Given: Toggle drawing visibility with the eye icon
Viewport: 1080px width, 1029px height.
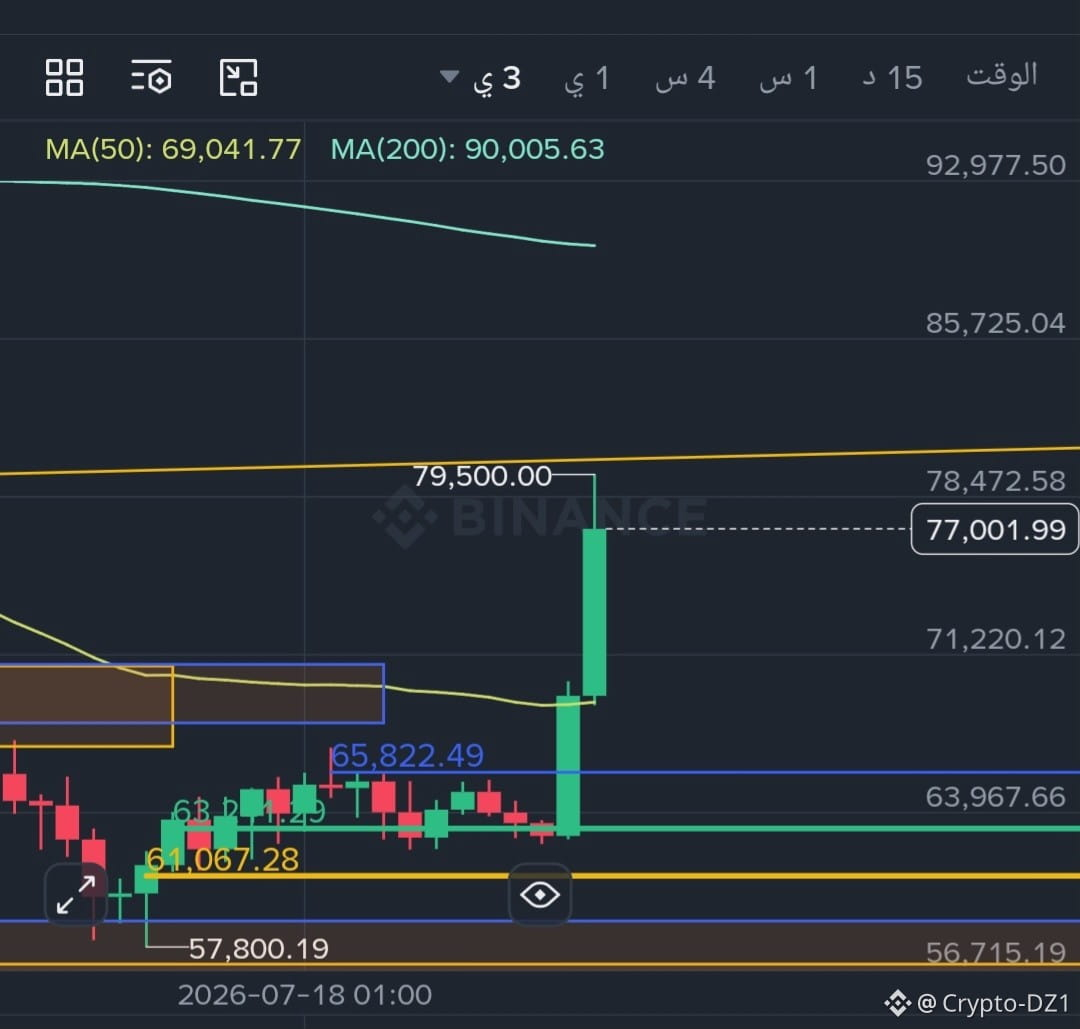Looking at the screenshot, I should 540,895.
